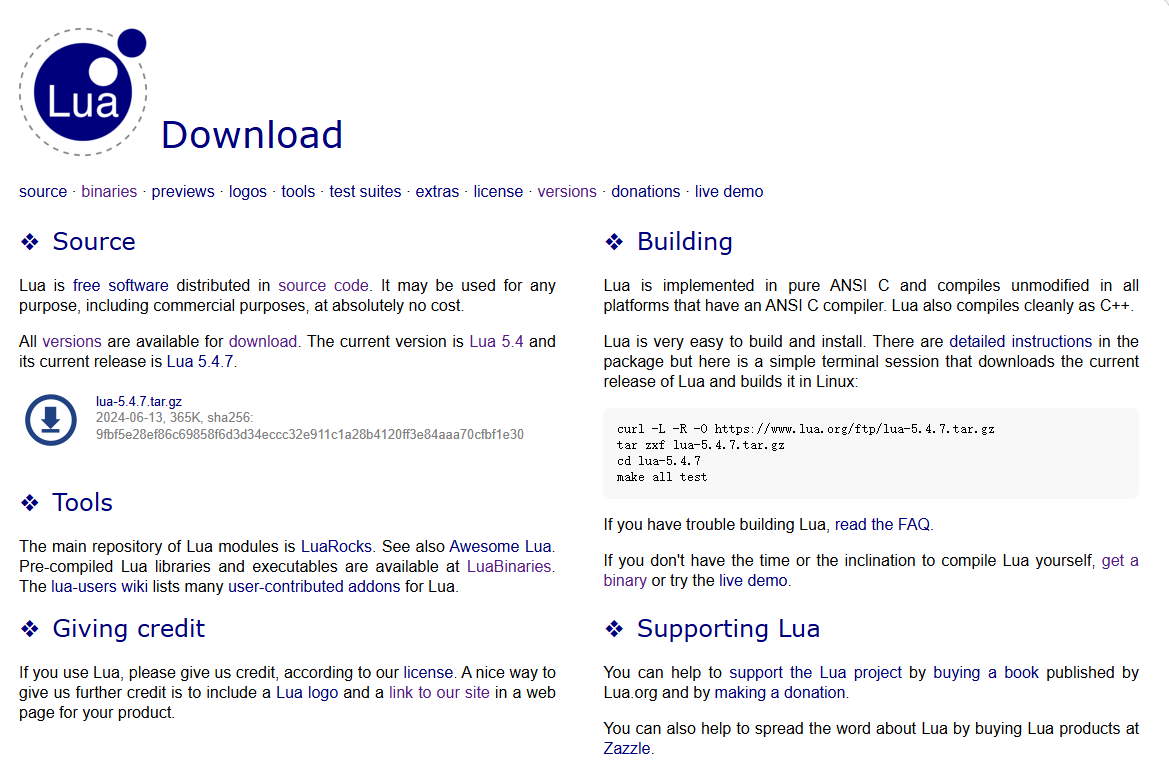The height and width of the screenshot is (773, 1169).
Task: Select tools in the navigation bar
Action: click(x=298, y=192)
